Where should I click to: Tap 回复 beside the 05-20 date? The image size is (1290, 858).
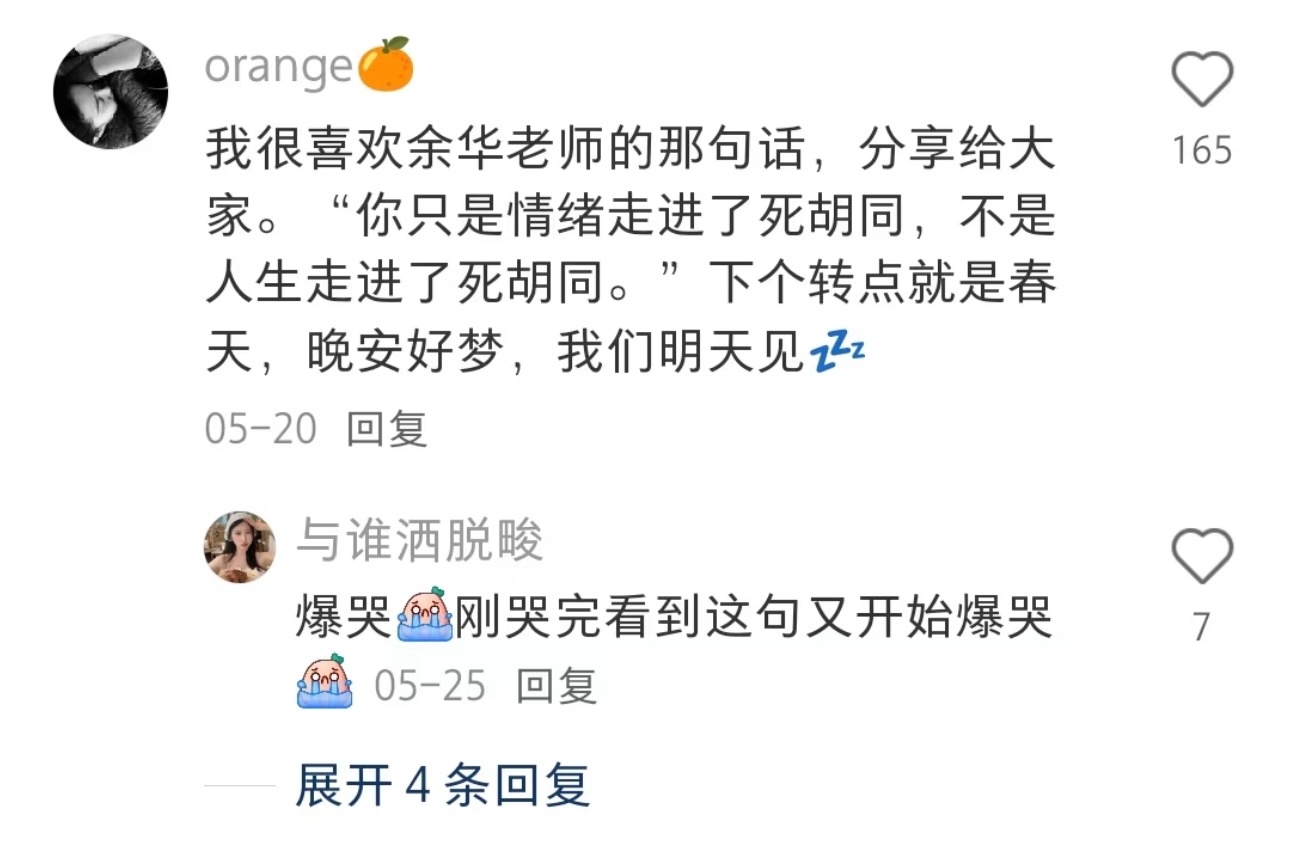point(387,429)
